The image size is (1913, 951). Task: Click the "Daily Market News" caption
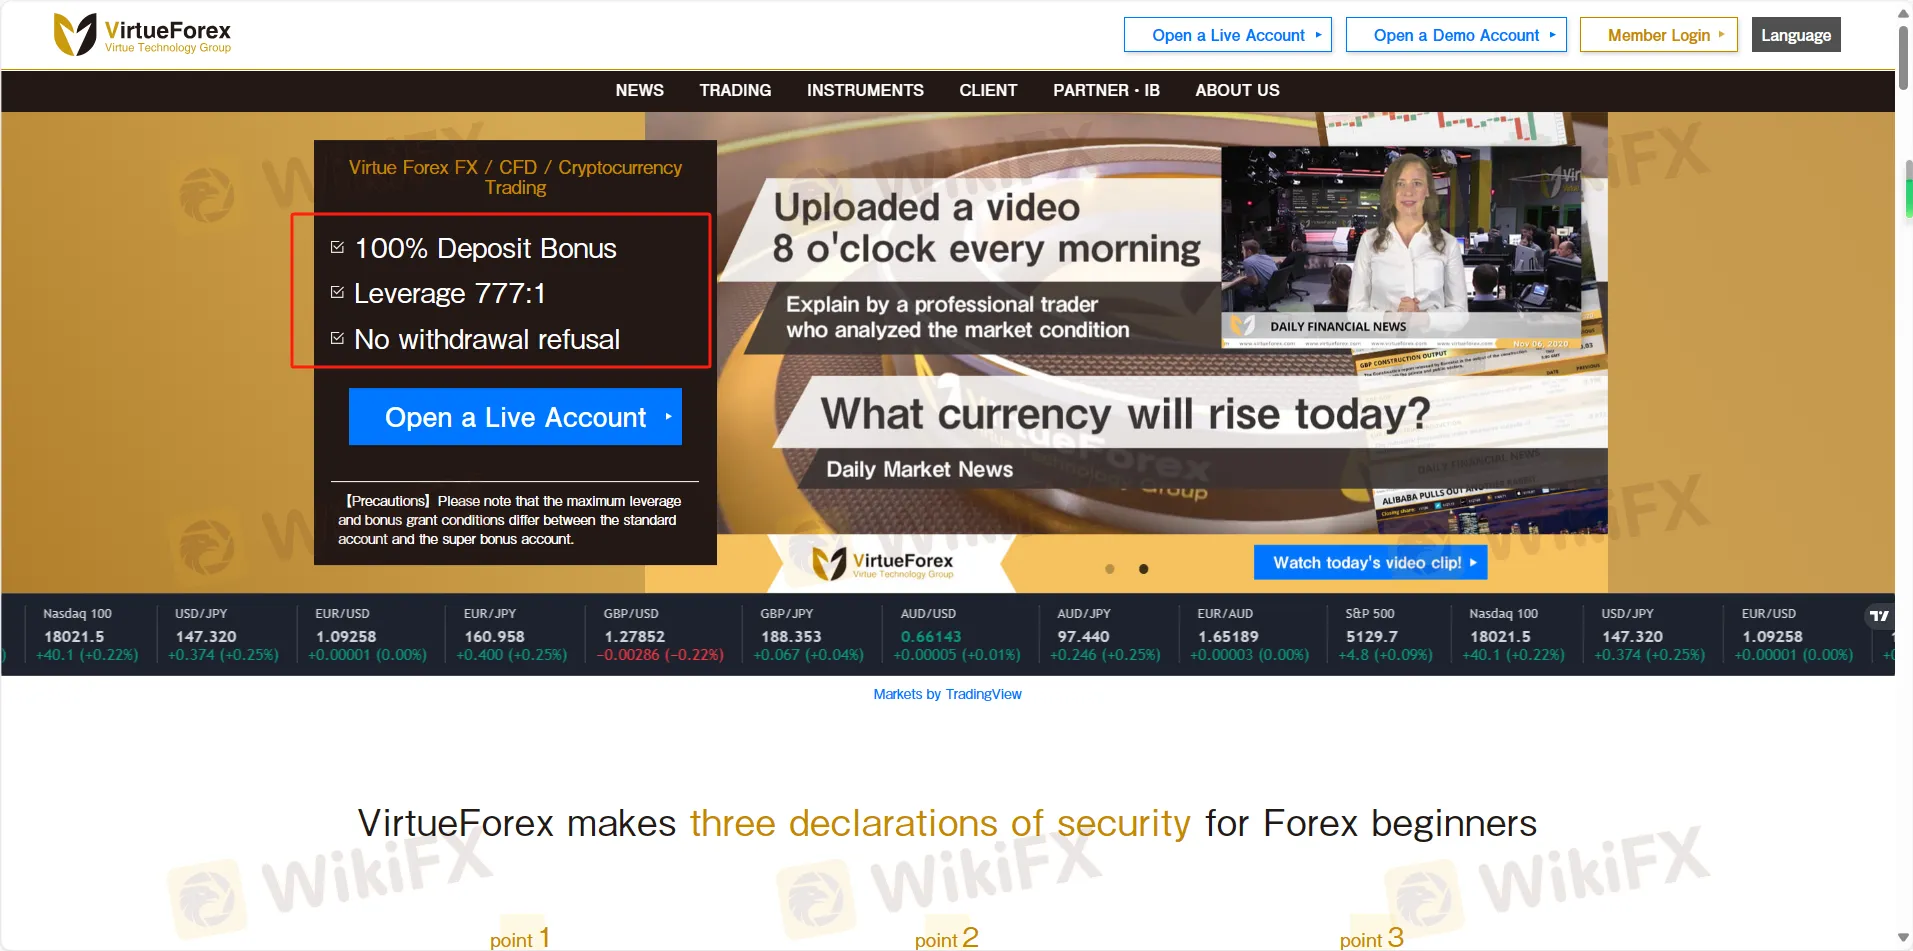coord(919,469)
